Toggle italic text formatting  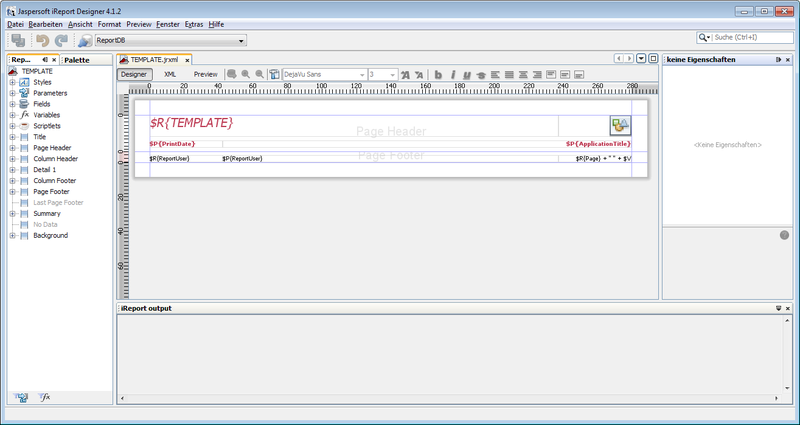(x=452, y=74)
